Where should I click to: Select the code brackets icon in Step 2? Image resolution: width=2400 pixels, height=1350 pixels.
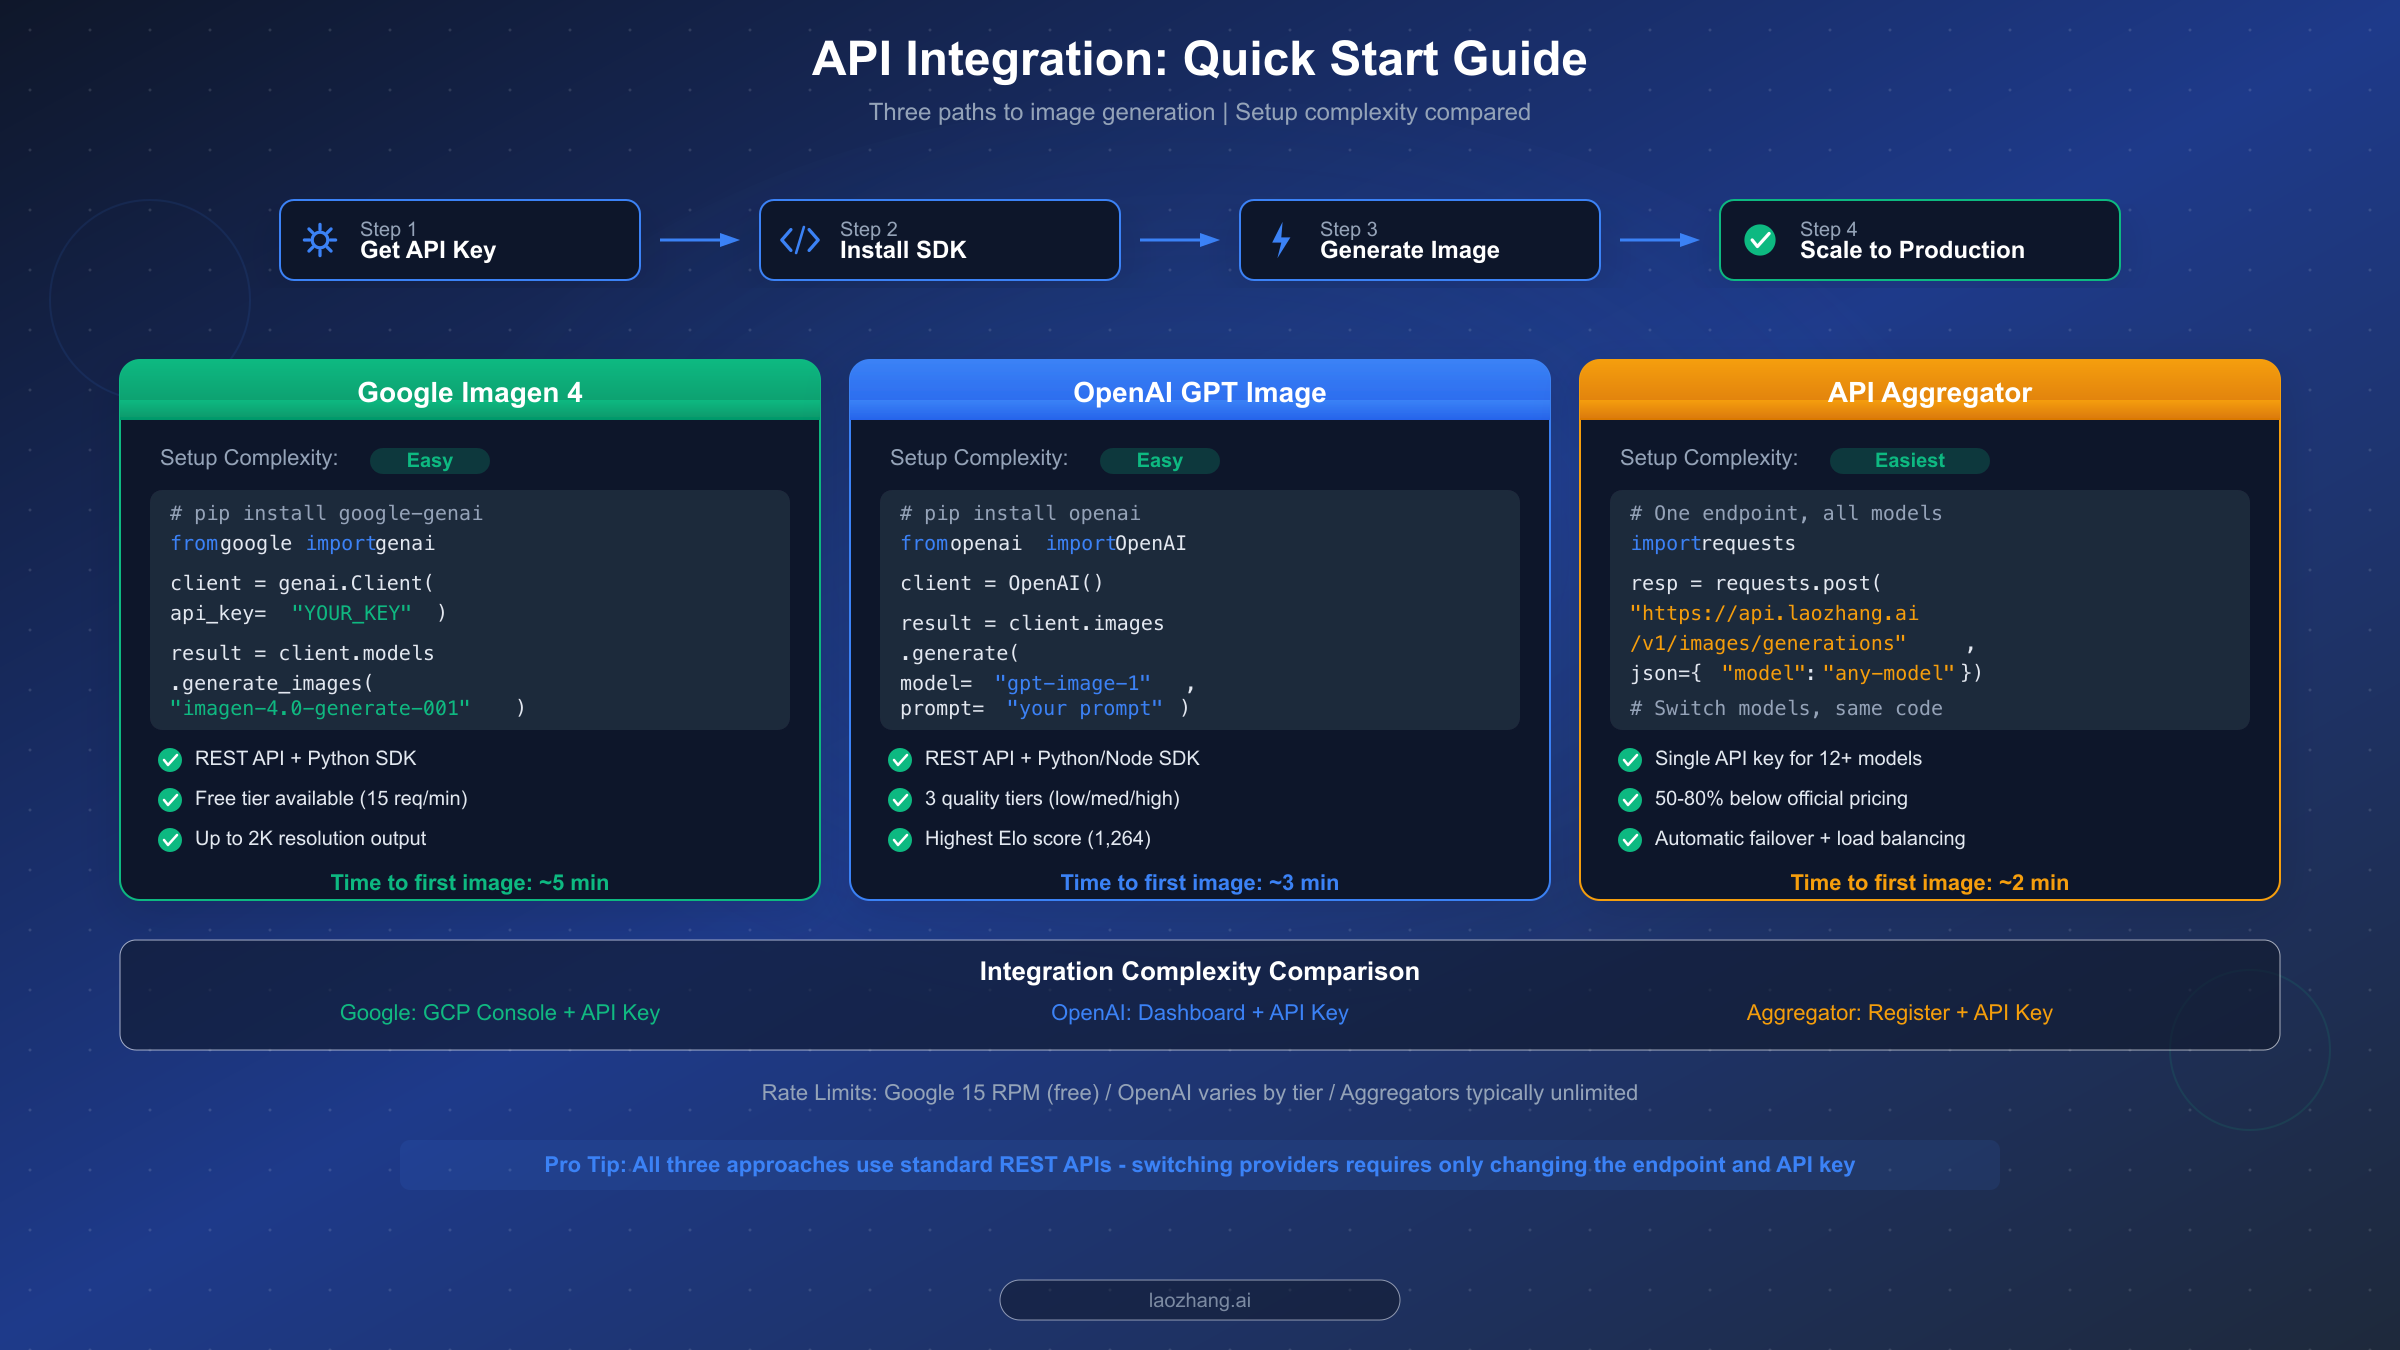click(800, 240)
